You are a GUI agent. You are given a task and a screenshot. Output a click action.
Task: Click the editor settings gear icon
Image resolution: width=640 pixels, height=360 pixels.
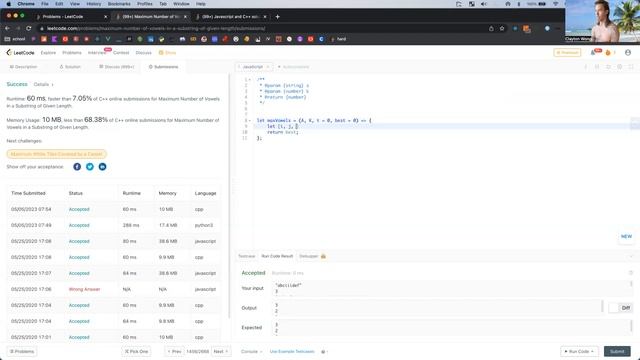coord(620,67)
